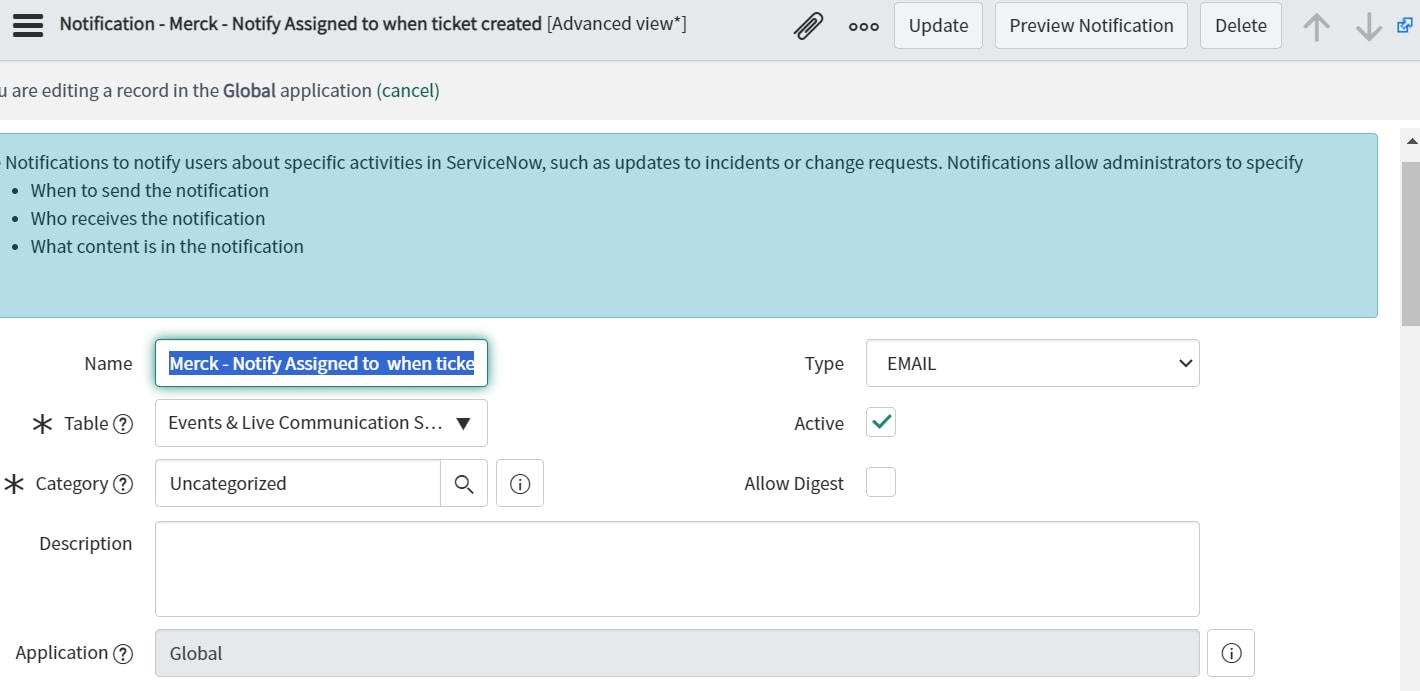This screenshot has width=1420, height=691.
Task: Uncheck the Active checkbox
Action: [881, 423]
